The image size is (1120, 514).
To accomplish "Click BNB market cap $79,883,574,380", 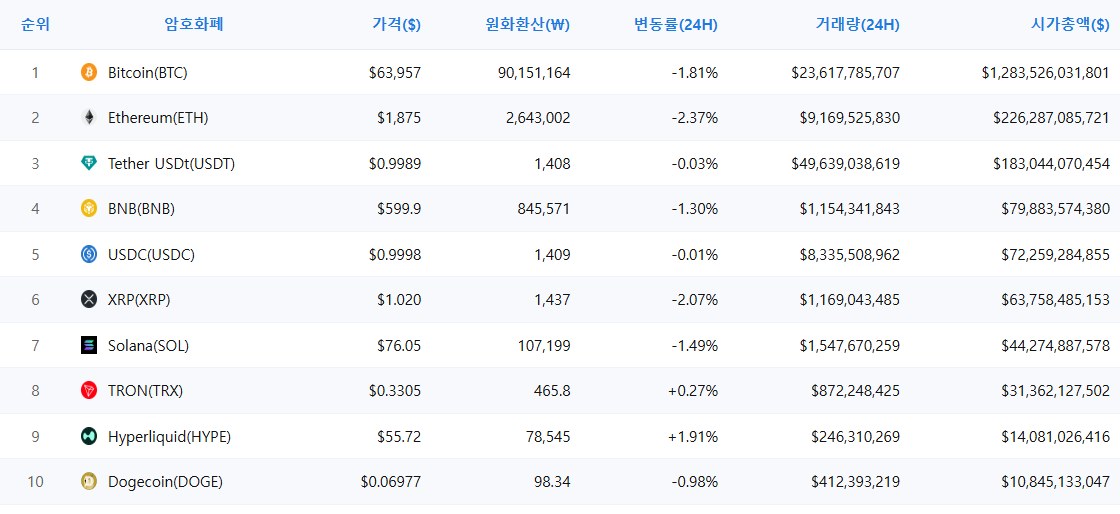I will pyautogui.click(x=1056, y=208).
